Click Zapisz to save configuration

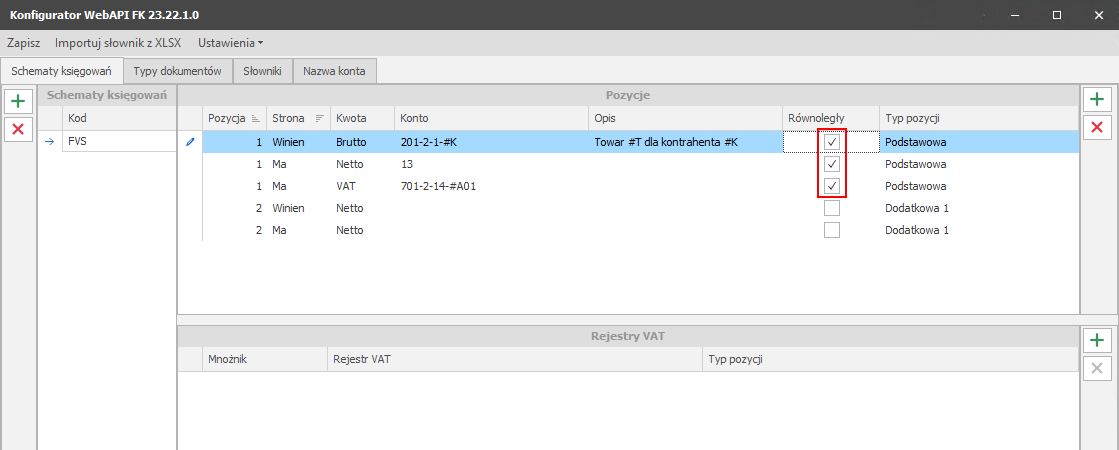click(23, 43)
